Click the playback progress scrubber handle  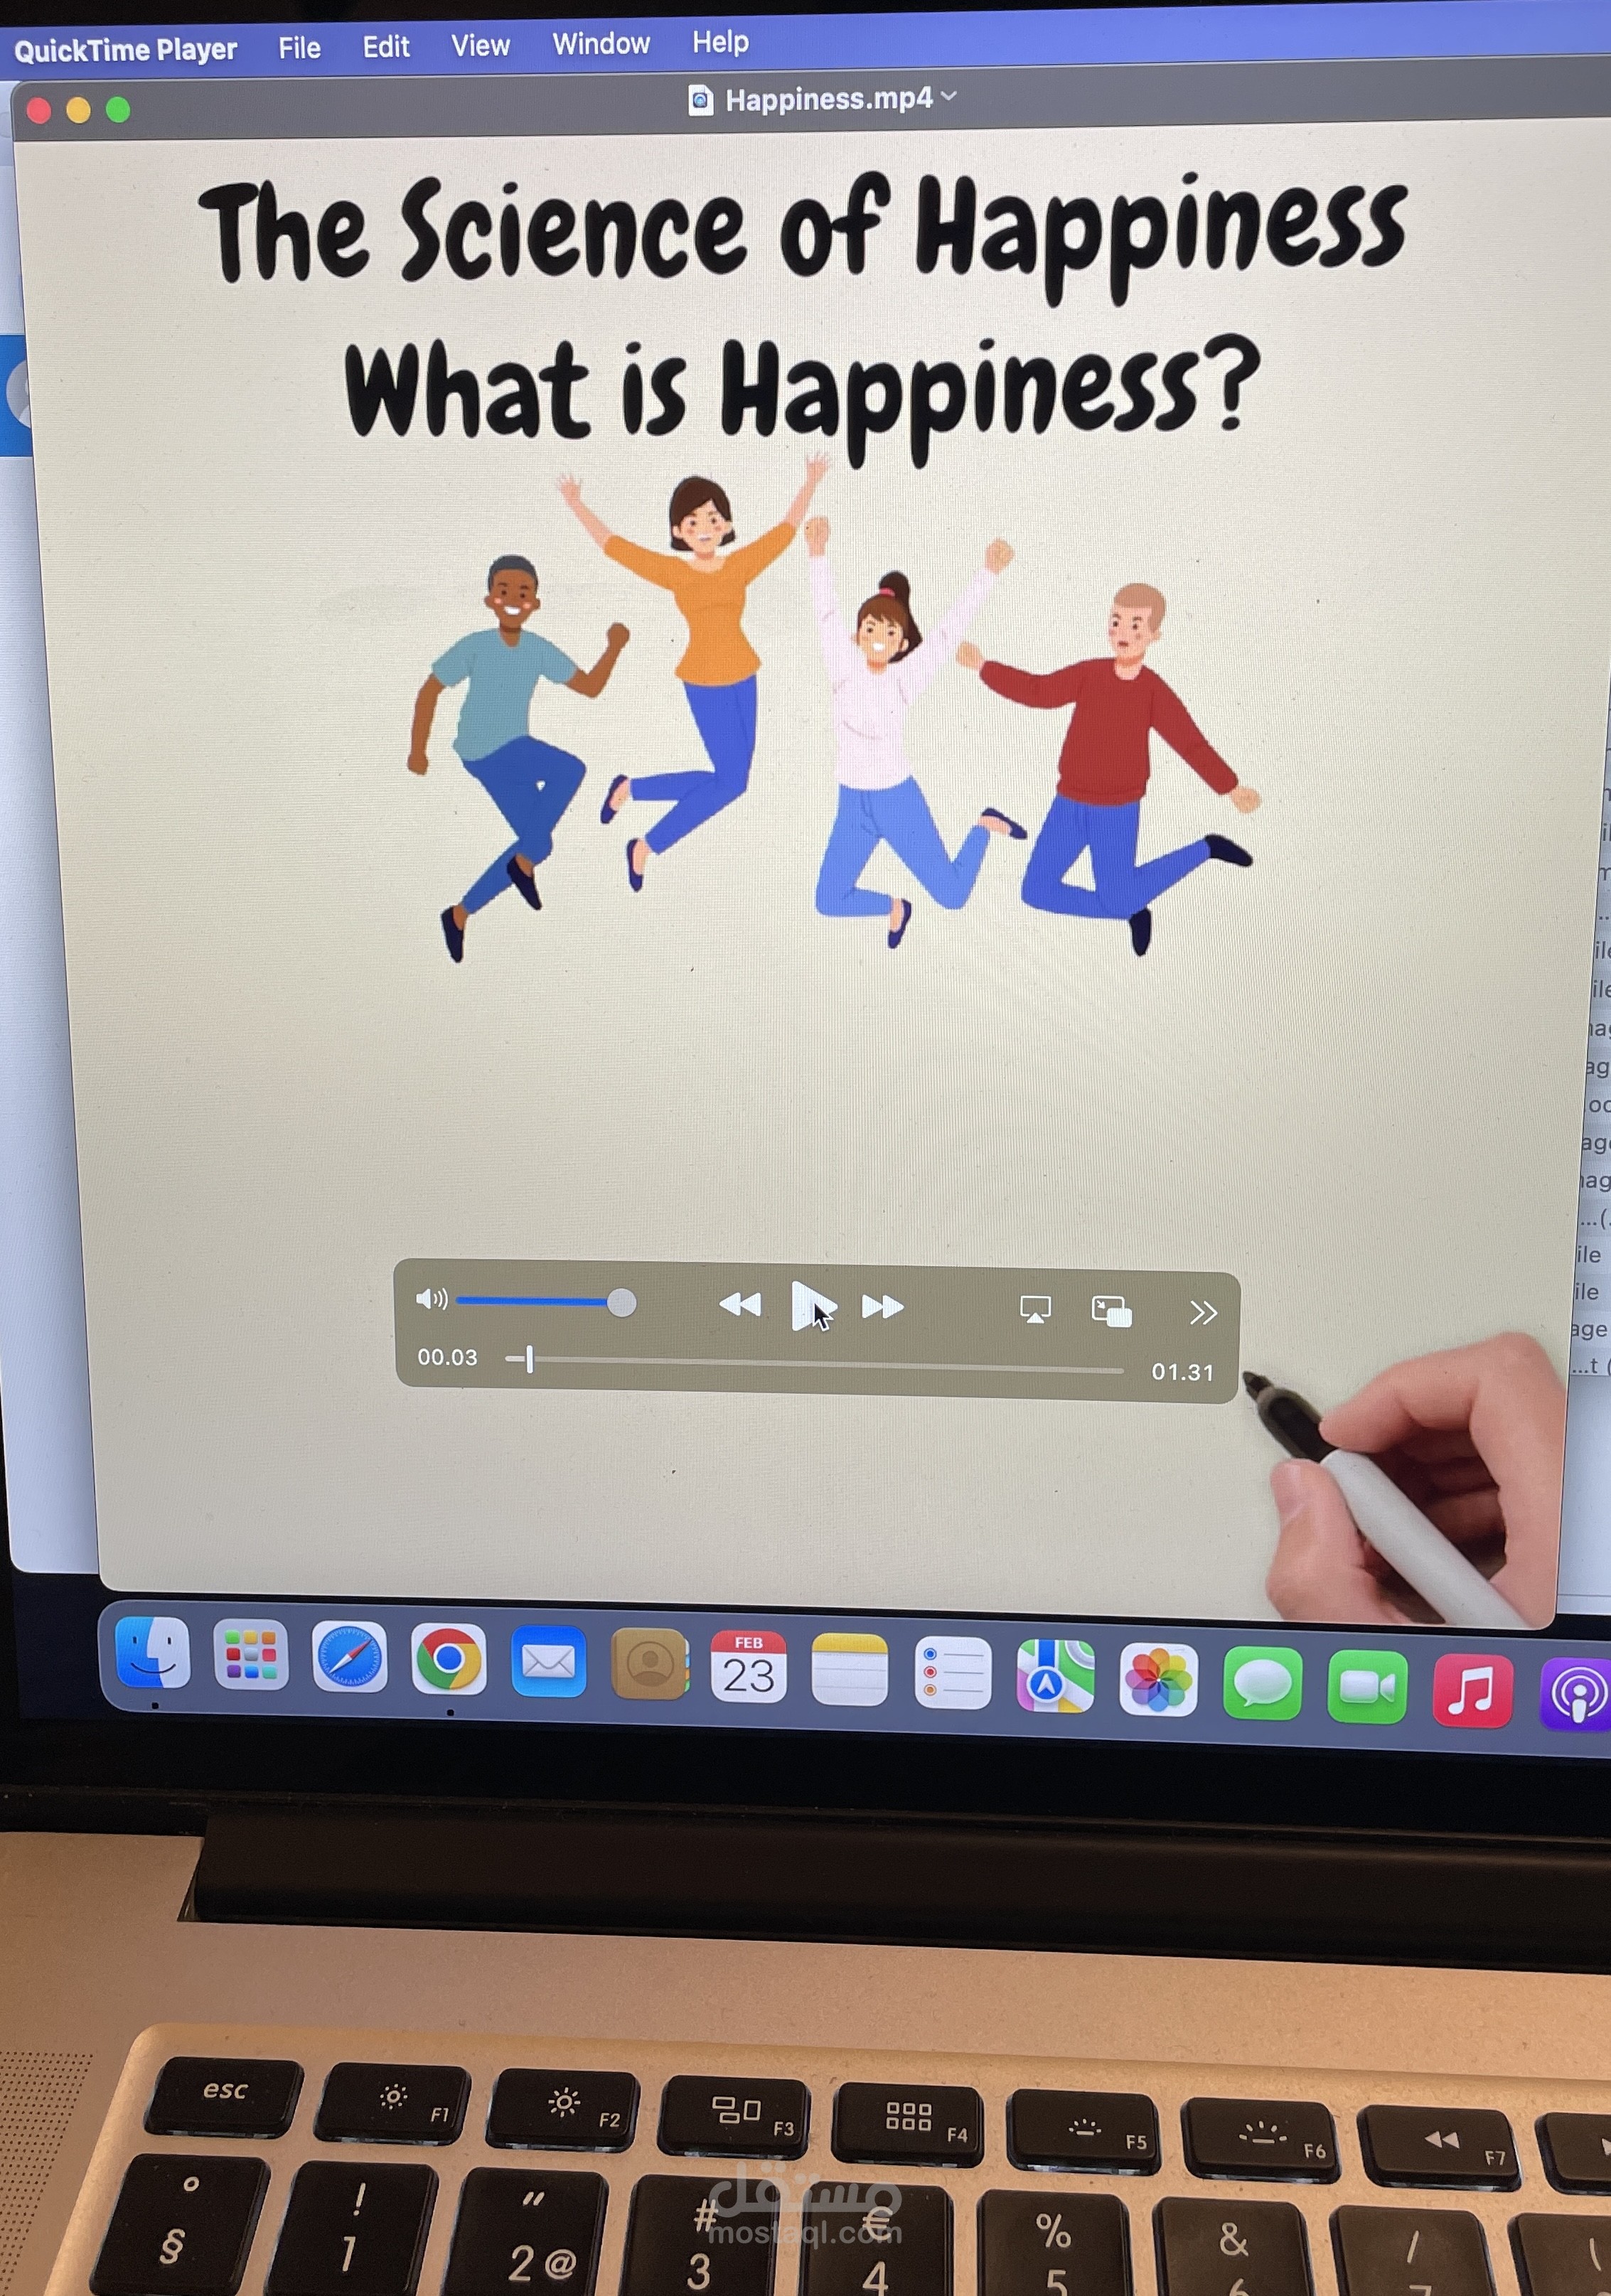529,1359
